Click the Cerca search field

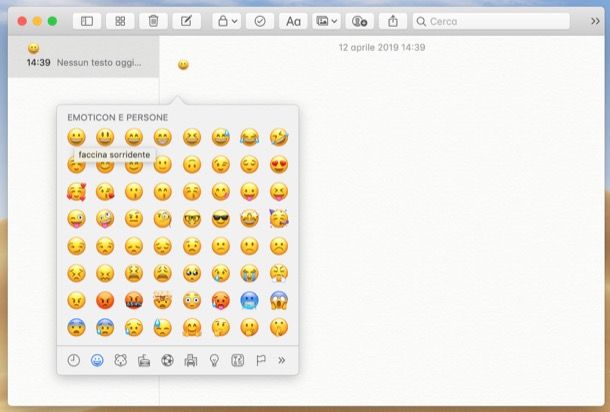491,21
